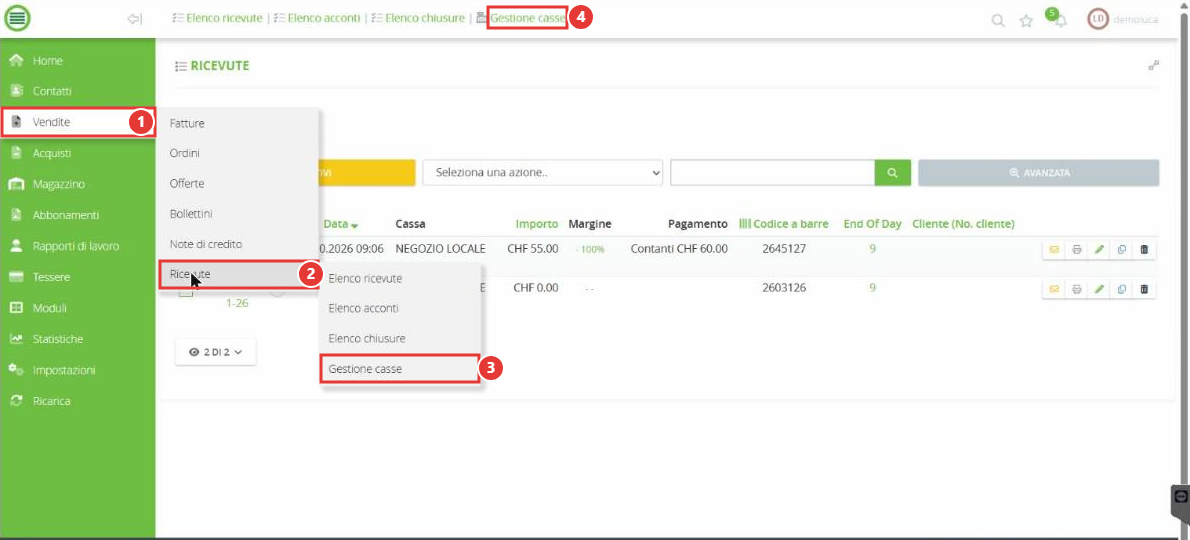This screenshot has width=1190, height=540.
Task: Delete receipt with barcode 2645127
Action: pos(1144,249)
